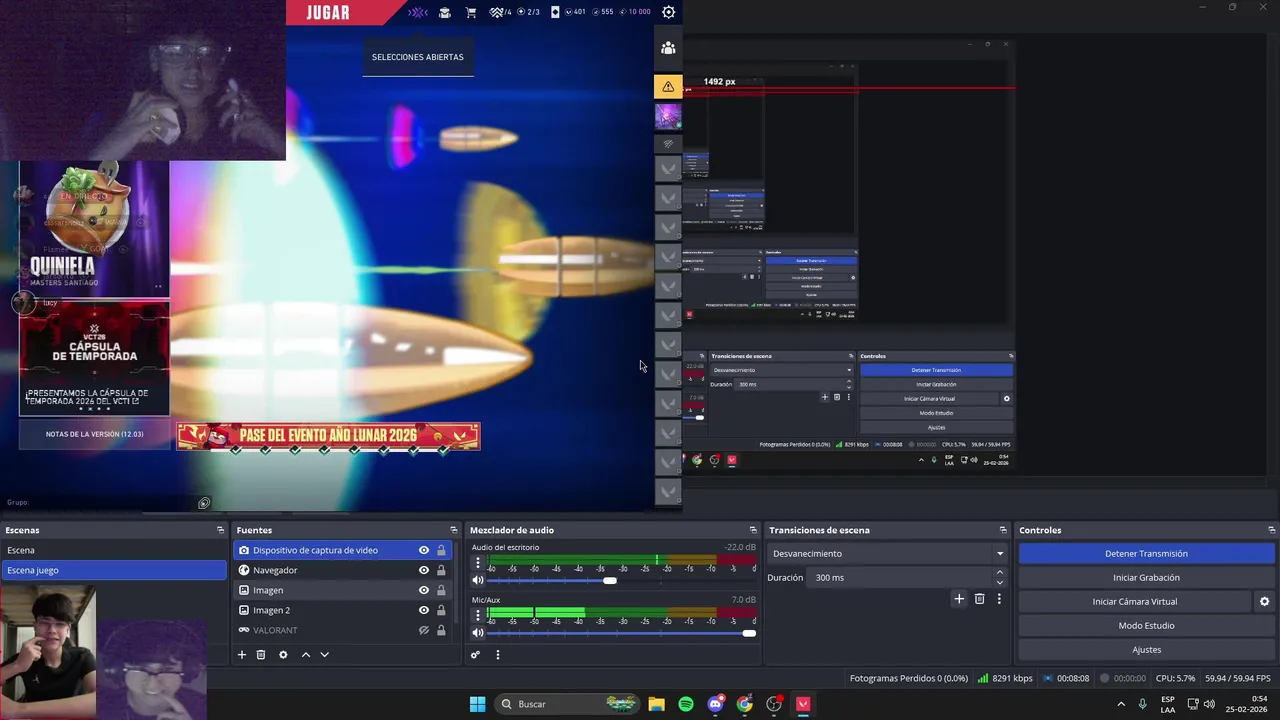Open the Desvanecimiento transition dropdown
Viewport: 1280px width, 720px height.
point(887,554)
